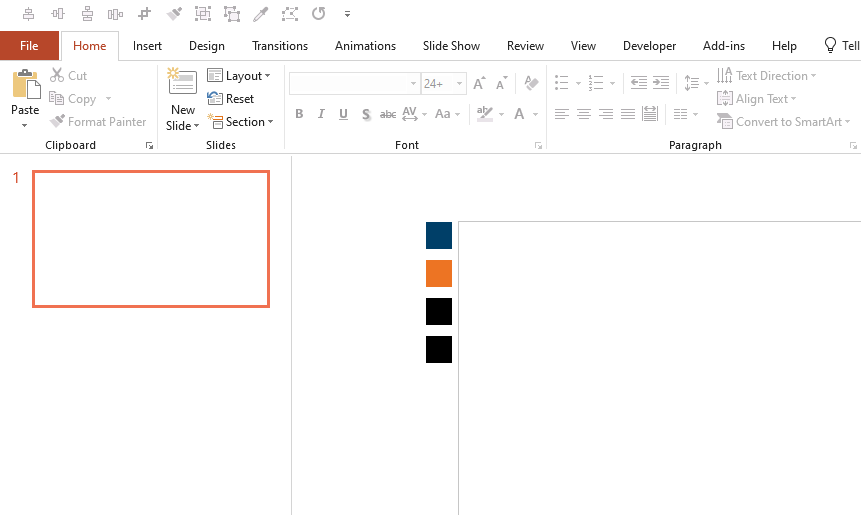
Task: Toggle Justify paragraph alignment
Action: [x=628, y=114]
